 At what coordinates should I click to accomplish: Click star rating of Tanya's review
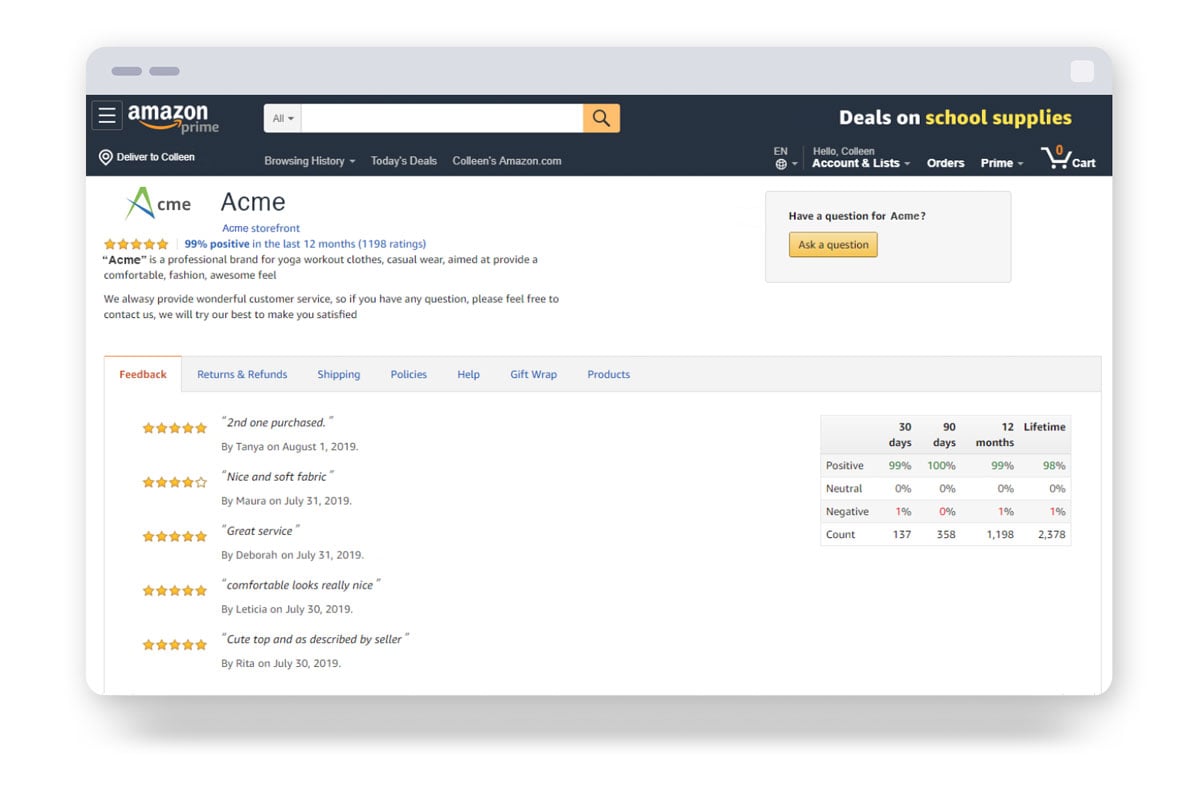[x=174, y=428]
